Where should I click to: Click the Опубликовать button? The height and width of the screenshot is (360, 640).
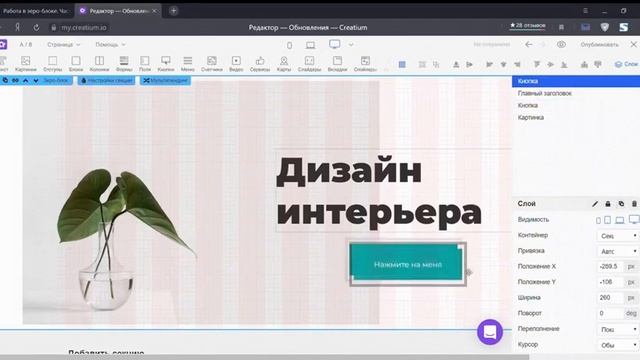600,44
